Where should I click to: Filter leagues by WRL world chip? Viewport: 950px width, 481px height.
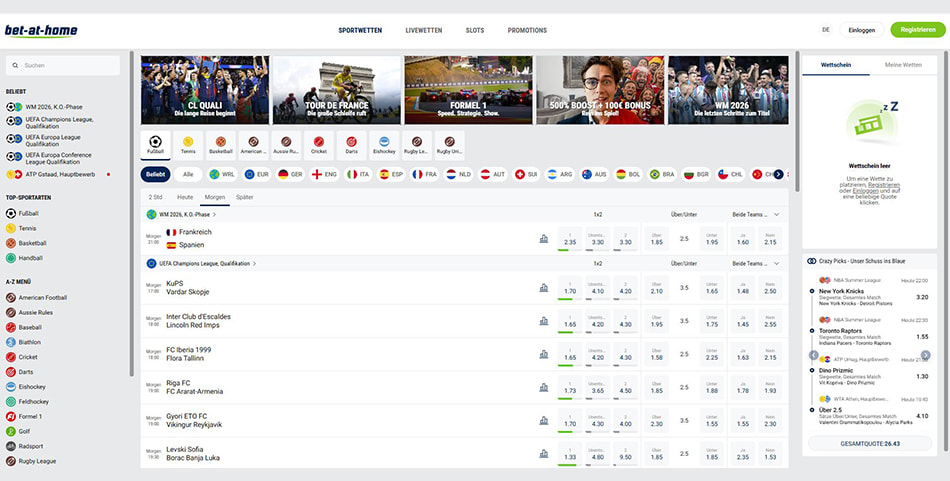[x=222, y=174]
